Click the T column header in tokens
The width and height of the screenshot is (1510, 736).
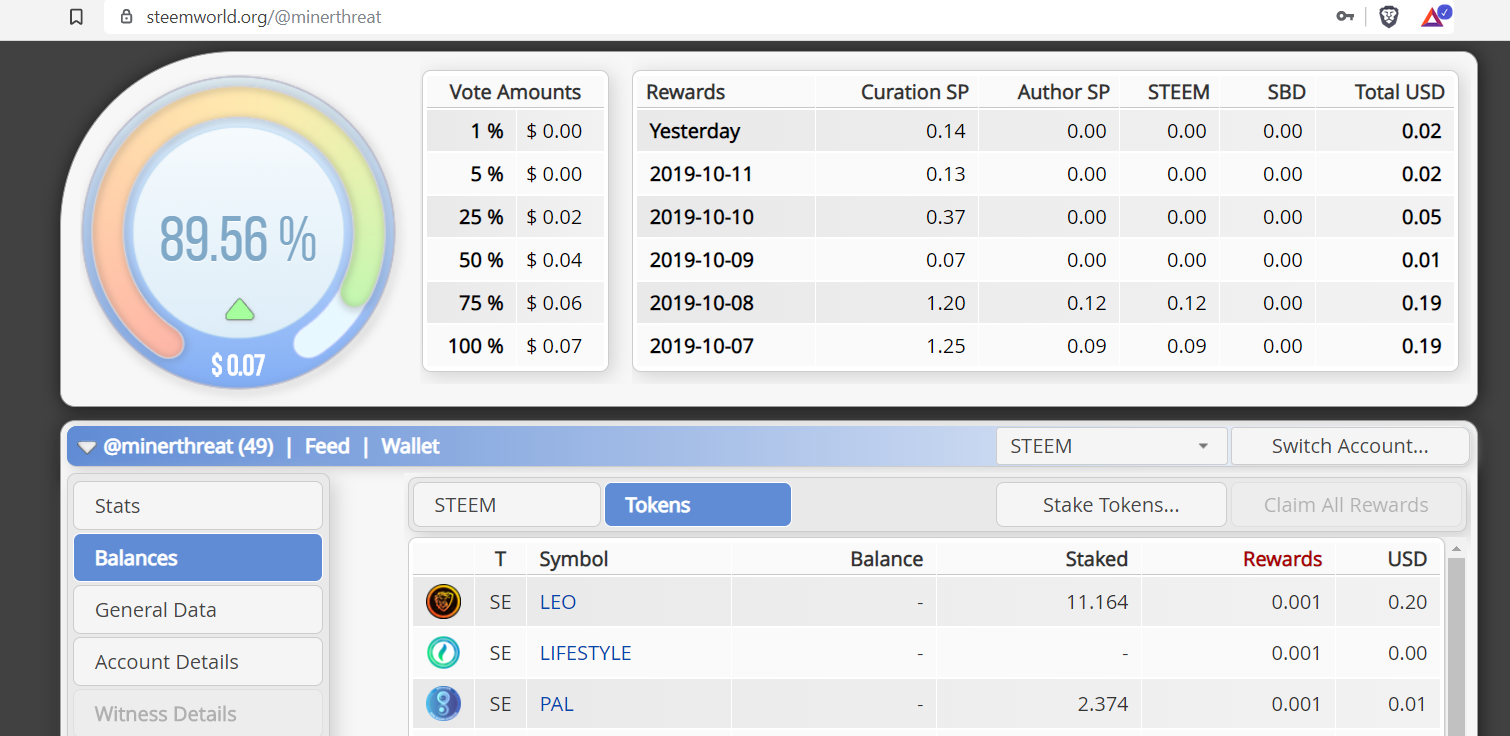pyautogui.click(x=500, y=559)
